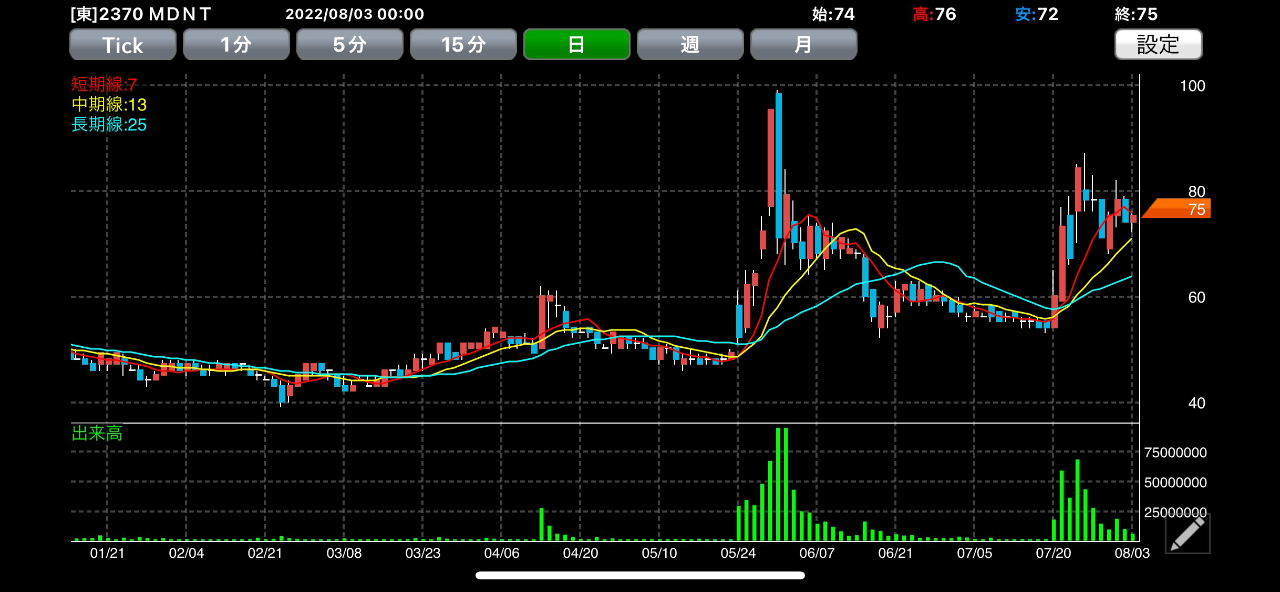The image size is (1280, 592).
Task: Click the stock title [東]2370 MDNT
Action: 141,14
